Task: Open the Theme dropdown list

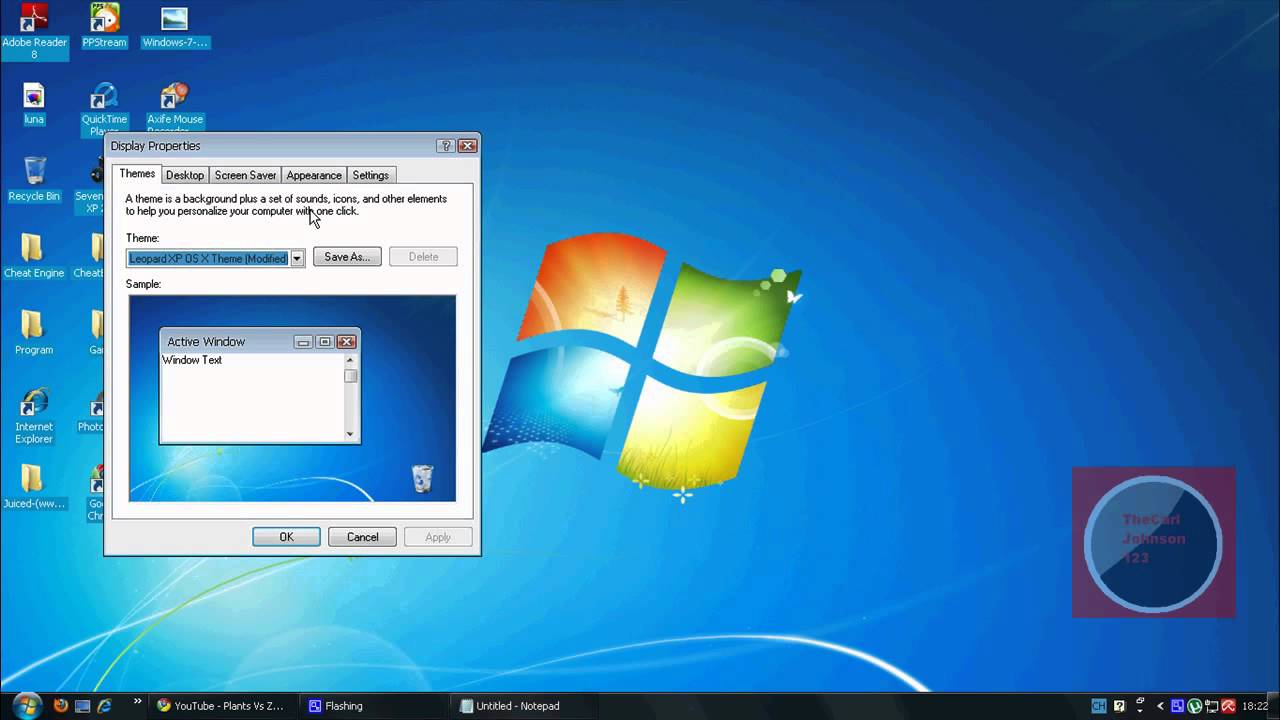Action: tap(297, 258)
